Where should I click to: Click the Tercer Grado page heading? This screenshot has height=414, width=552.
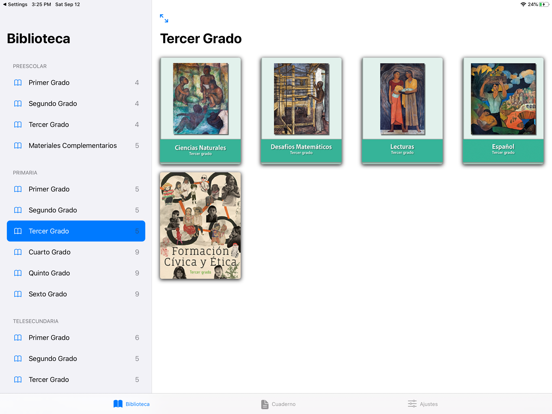(x=201, y=38)
